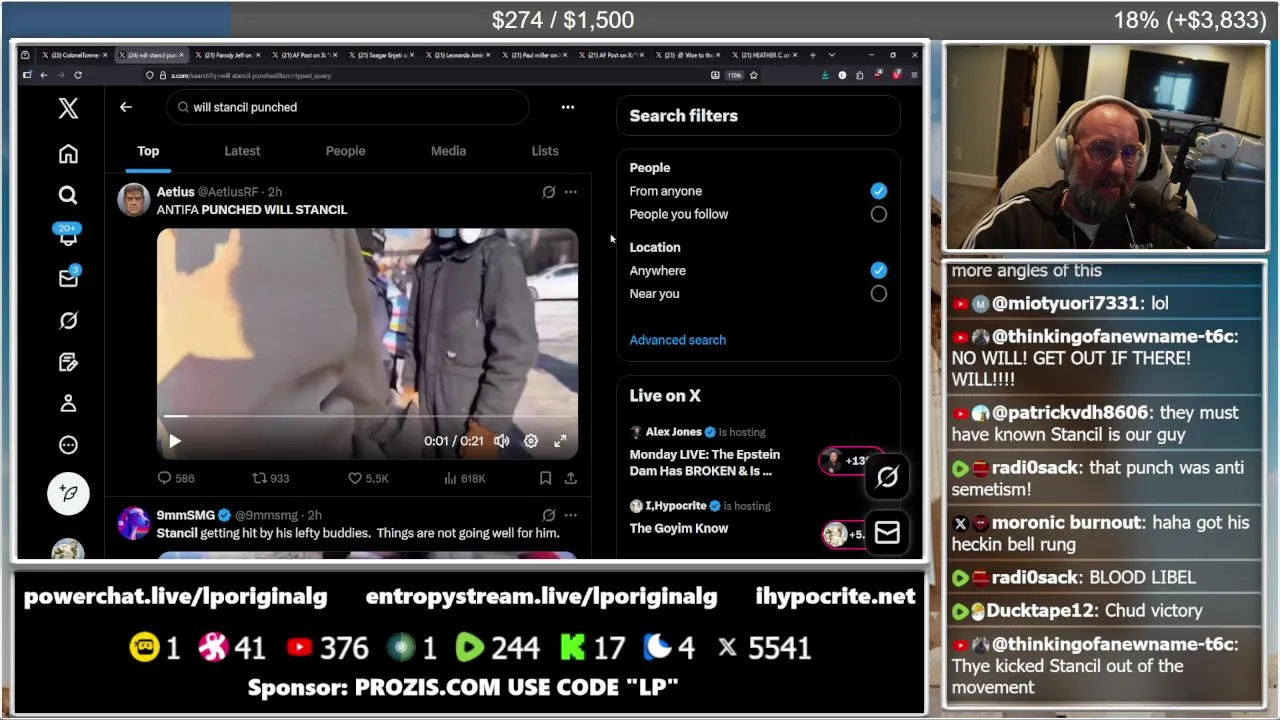
Task: Open Messages envelope in sidebar
Action: tap(68, 278)
